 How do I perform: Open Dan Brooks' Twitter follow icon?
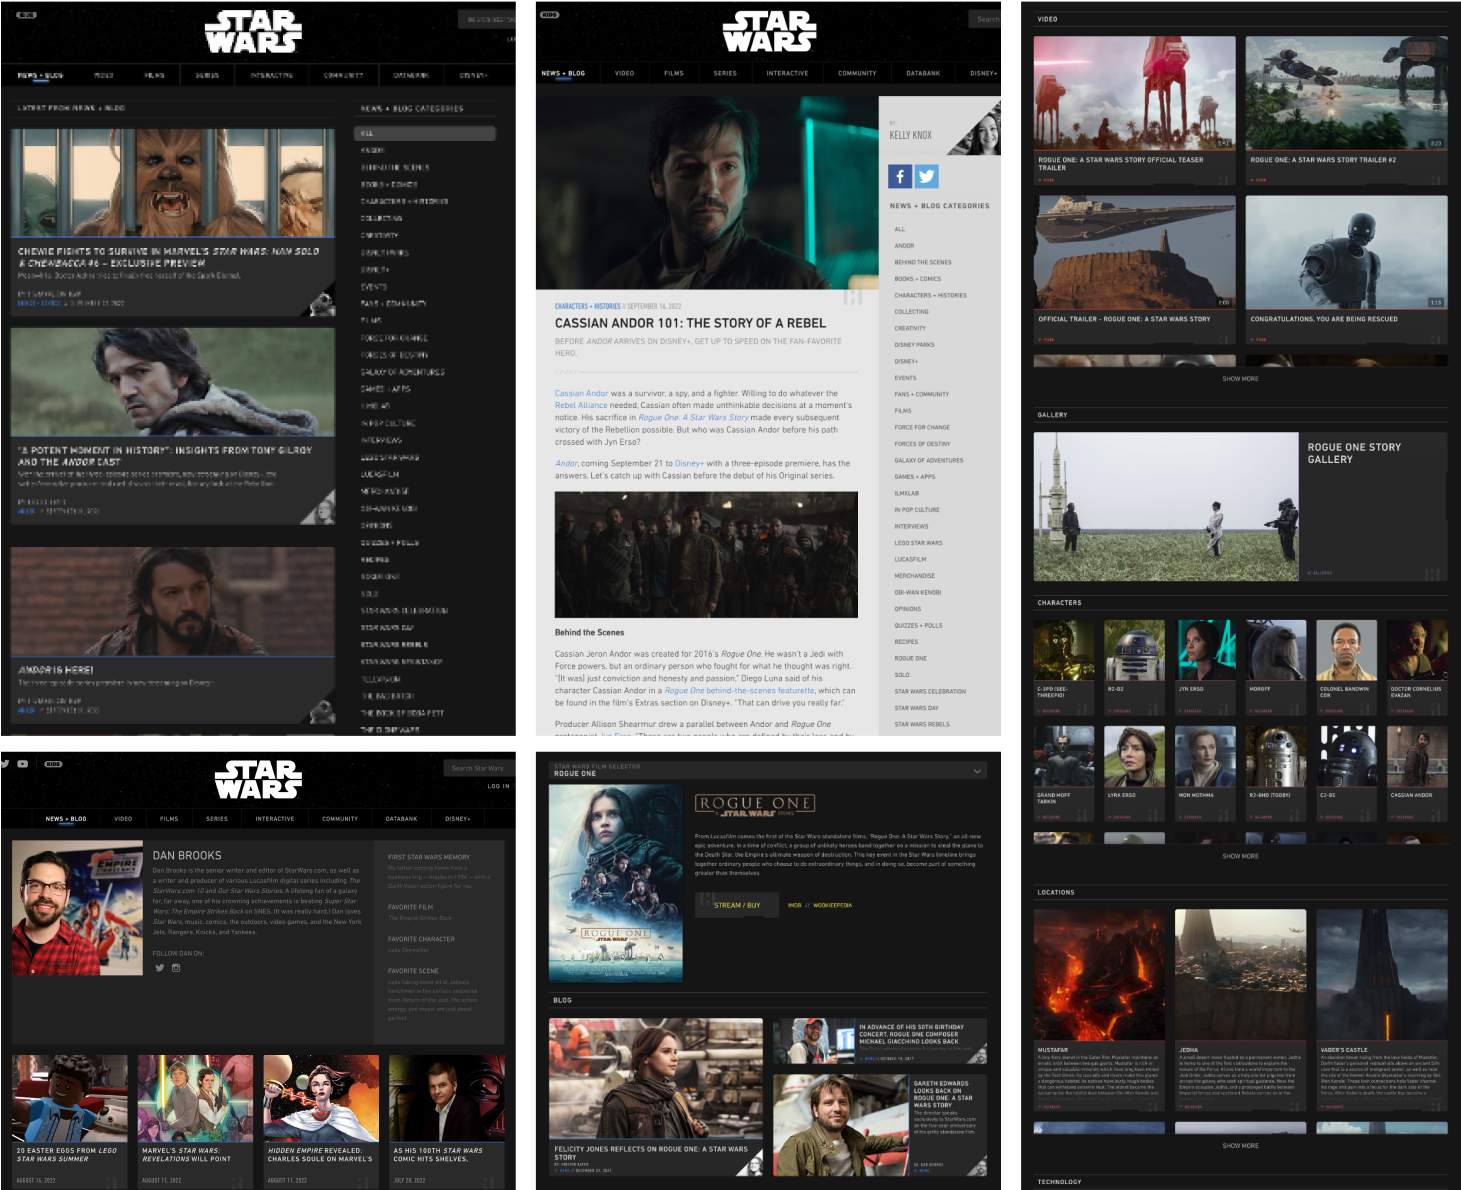pos(159,968)
